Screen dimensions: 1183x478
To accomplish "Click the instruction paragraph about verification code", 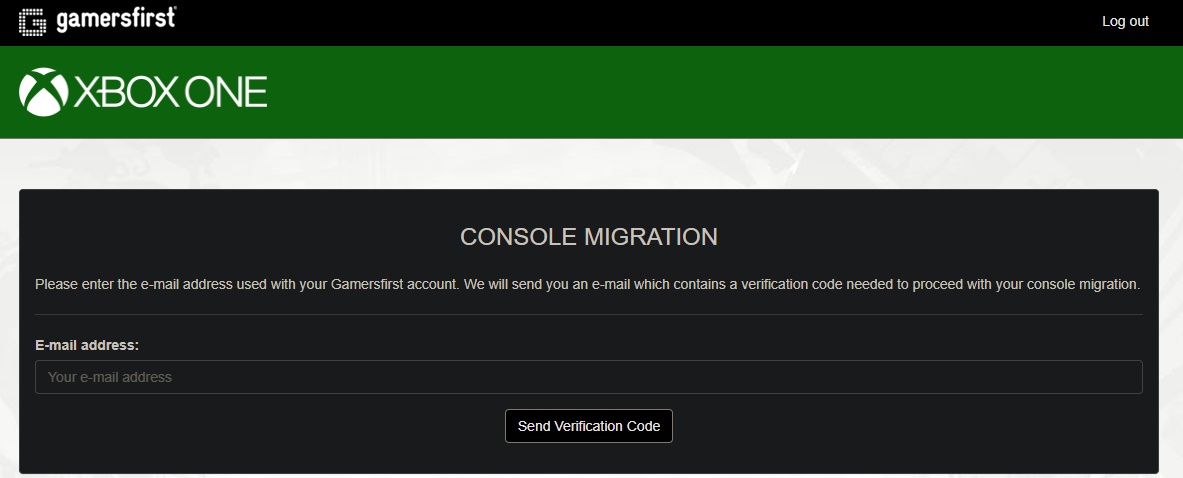I will tap(587, 285).
